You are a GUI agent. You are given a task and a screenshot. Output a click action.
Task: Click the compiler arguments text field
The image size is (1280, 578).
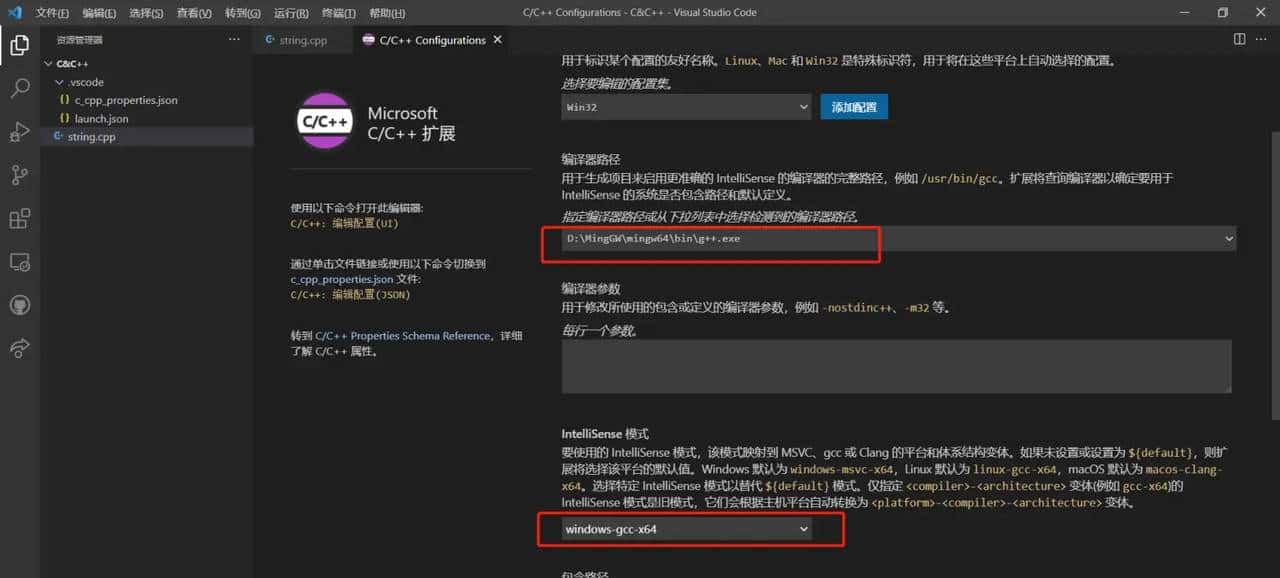[x=895, y=365]
